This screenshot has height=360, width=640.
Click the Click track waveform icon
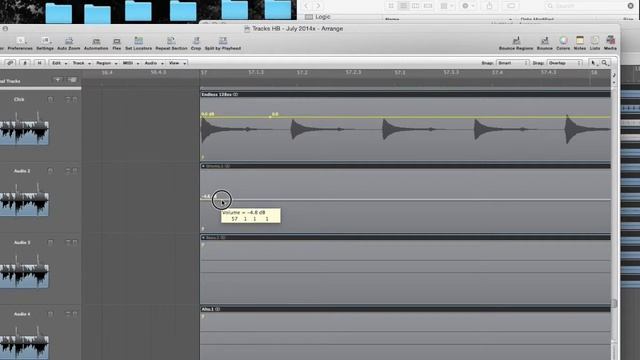click(x=24, y=129)
